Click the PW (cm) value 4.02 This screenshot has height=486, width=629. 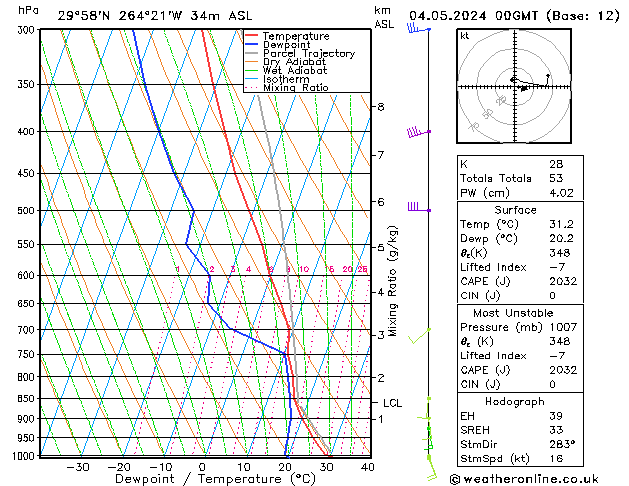click(x=562, y=193)
